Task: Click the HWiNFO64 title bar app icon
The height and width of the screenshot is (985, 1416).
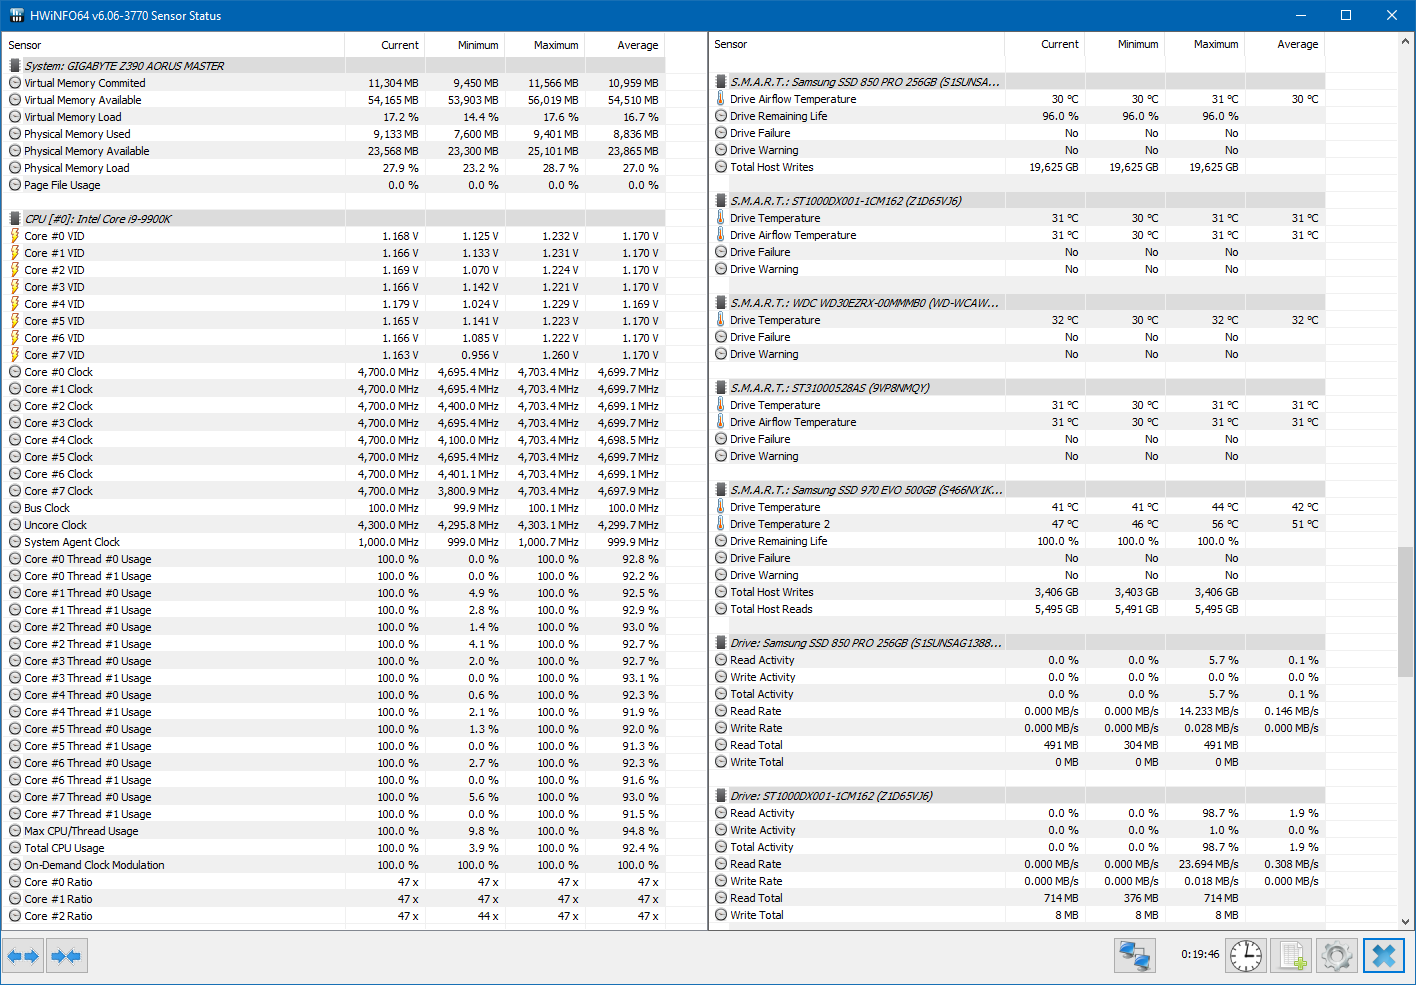Action: 15,15
